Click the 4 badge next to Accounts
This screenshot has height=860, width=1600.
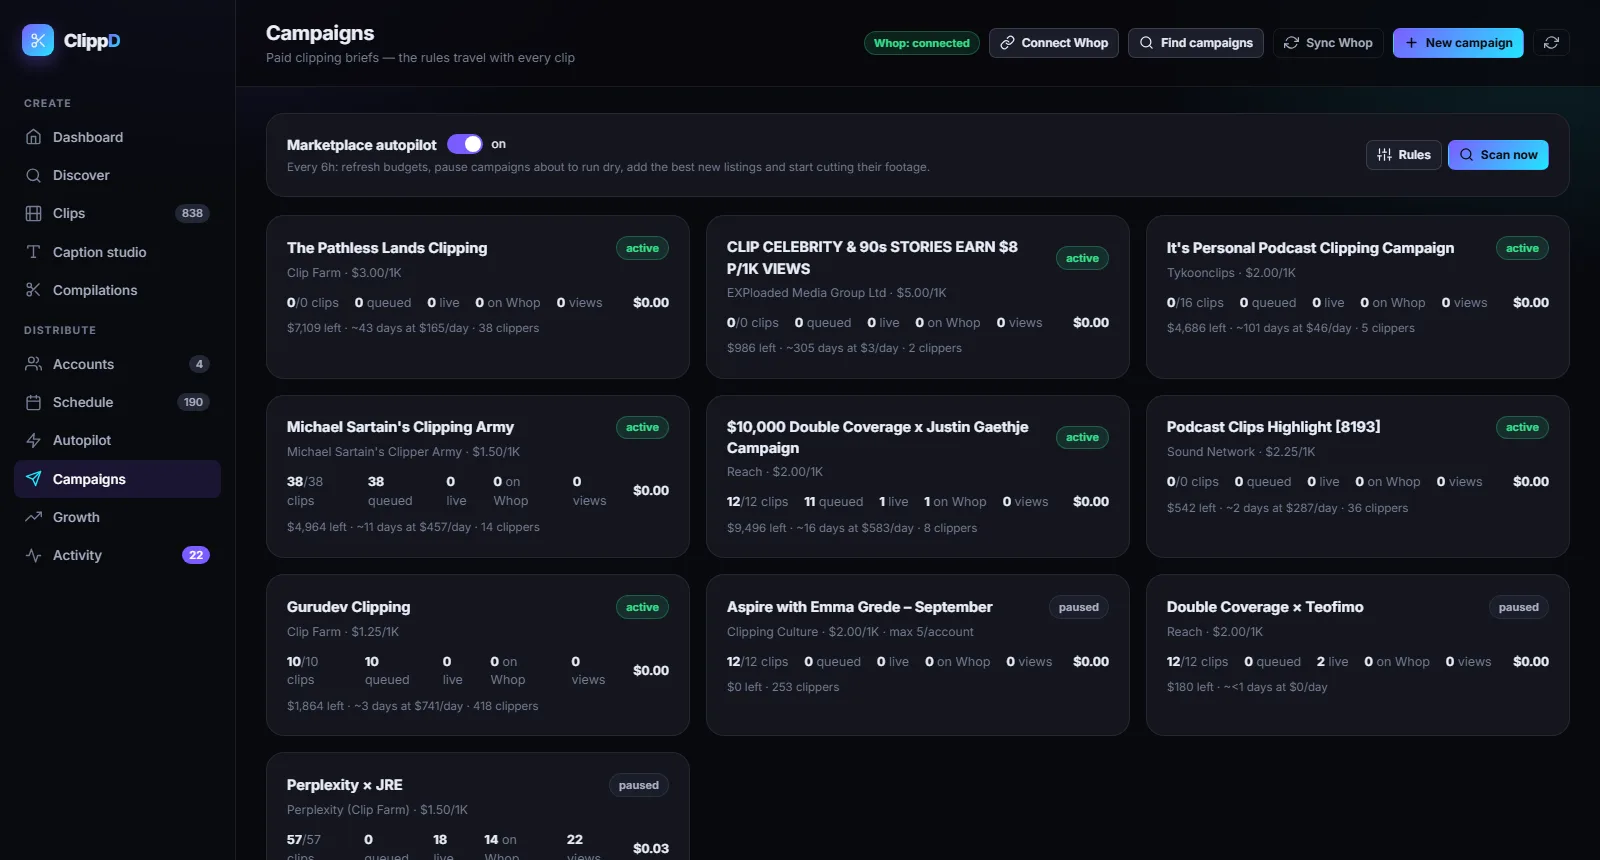point(199,364)
